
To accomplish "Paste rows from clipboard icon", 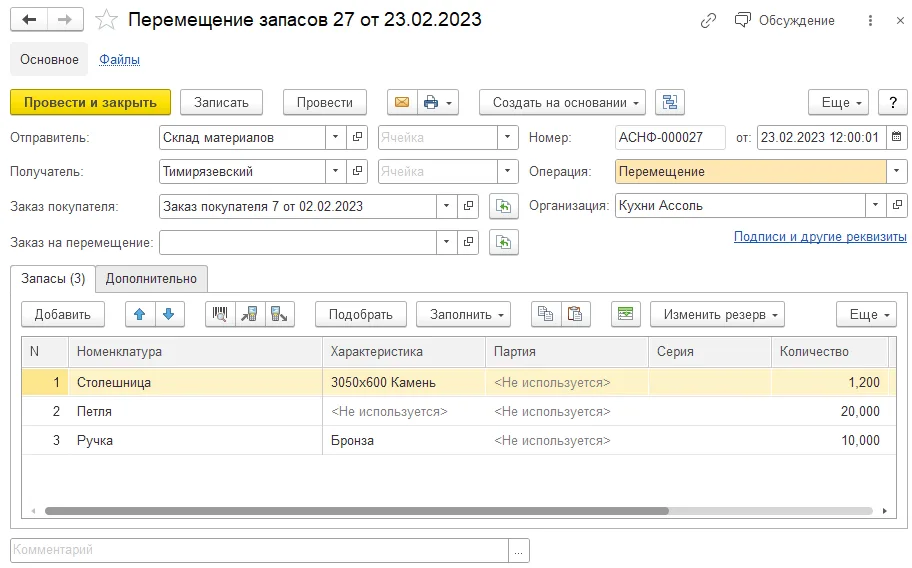I will click(x=575, y=314).
